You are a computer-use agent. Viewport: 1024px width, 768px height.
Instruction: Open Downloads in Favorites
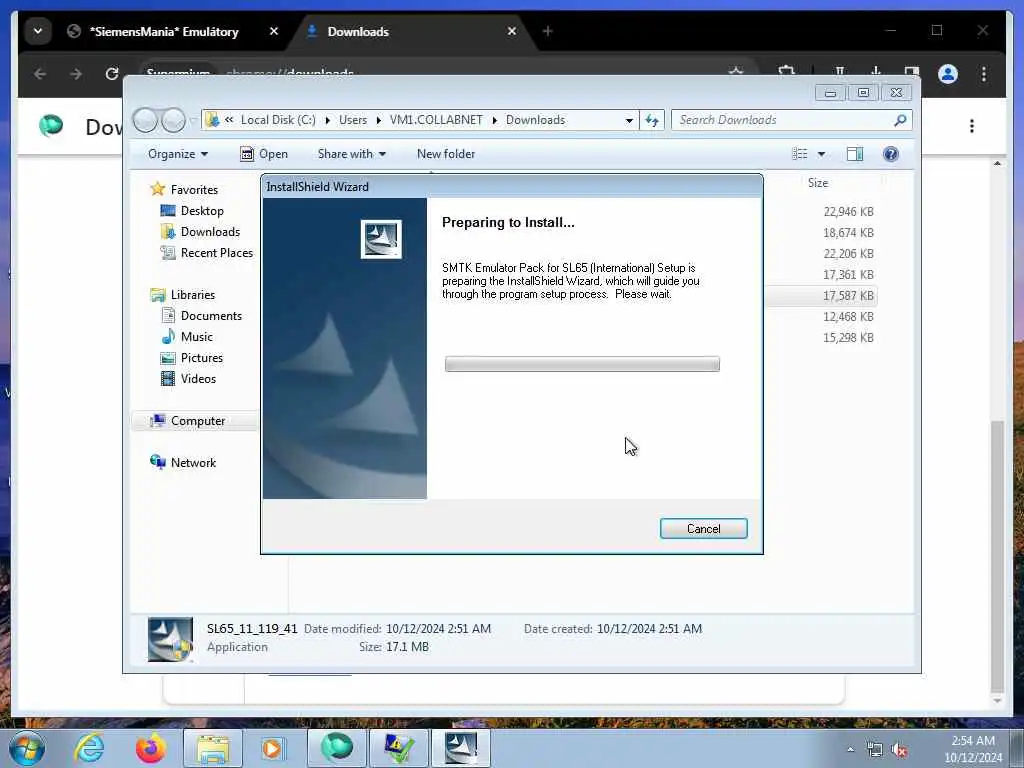pyautogui.click(x=210, y=232)
